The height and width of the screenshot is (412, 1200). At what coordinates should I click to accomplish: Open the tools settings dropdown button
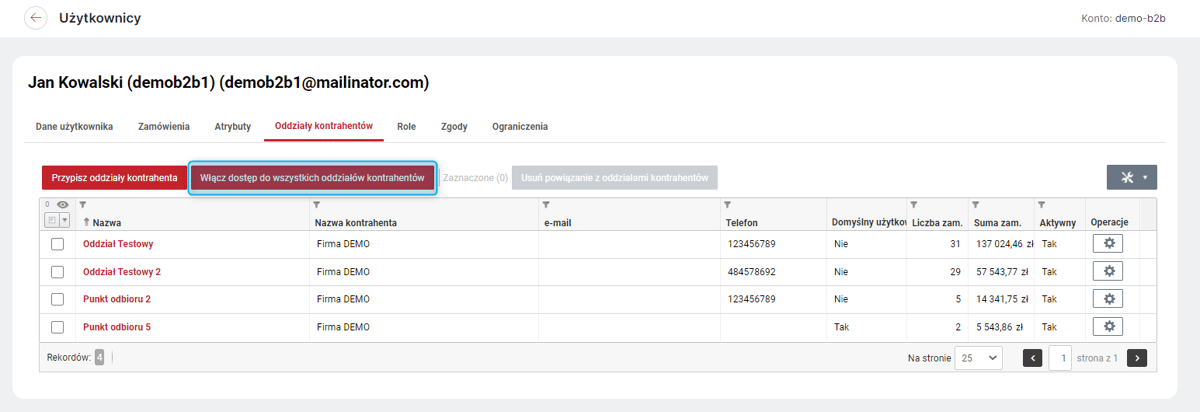(x=1132, y=178)
